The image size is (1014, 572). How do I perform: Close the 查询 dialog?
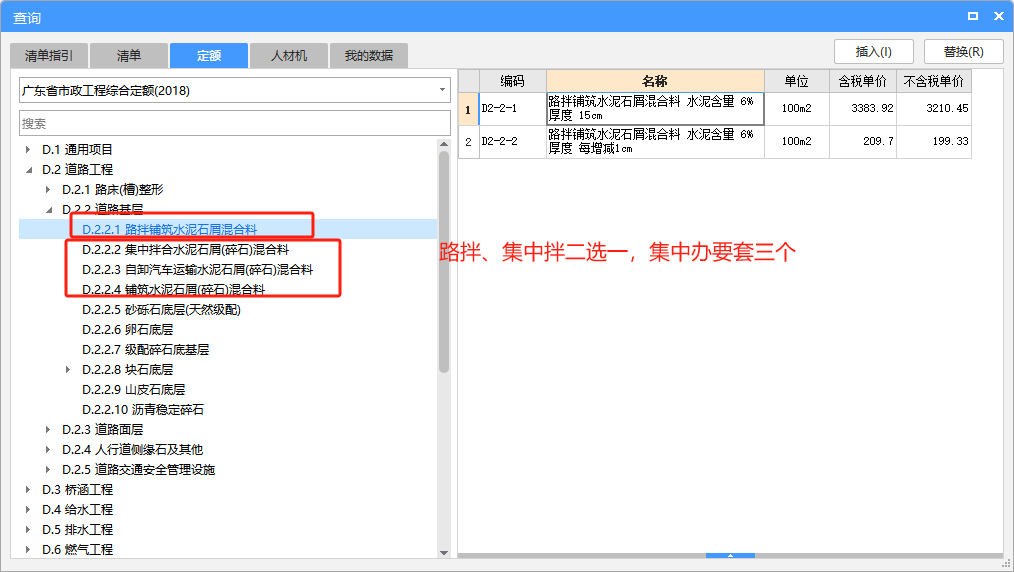click(x=998, y=16)
